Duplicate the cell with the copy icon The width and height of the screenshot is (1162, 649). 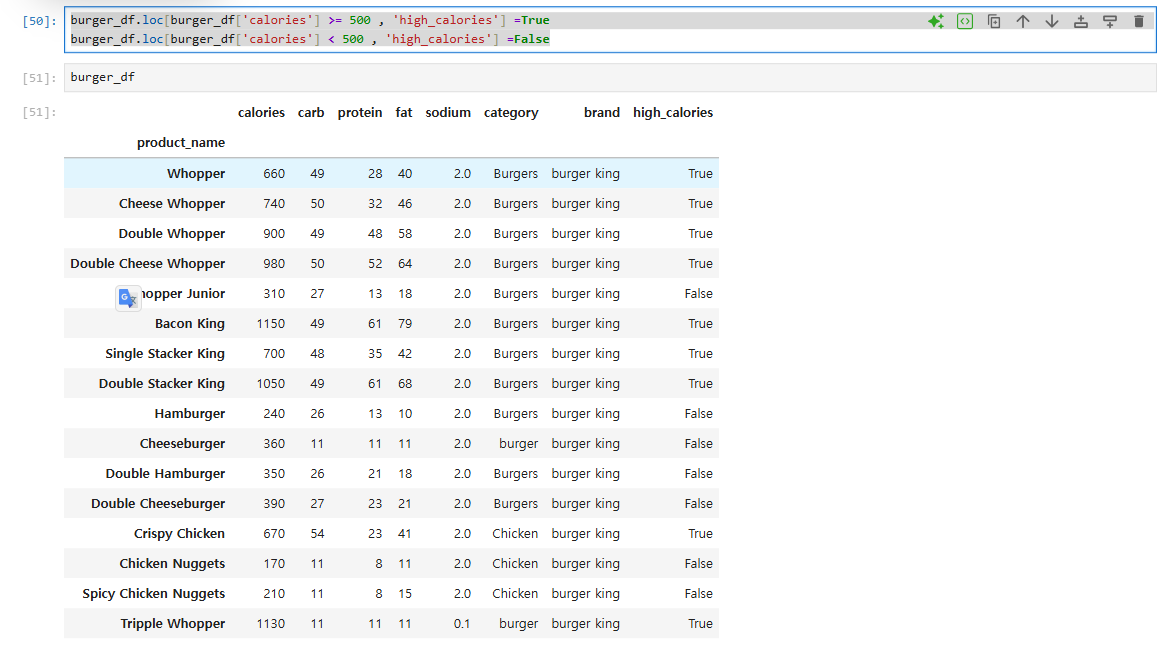pyautogui.click(x=994, y=21)
